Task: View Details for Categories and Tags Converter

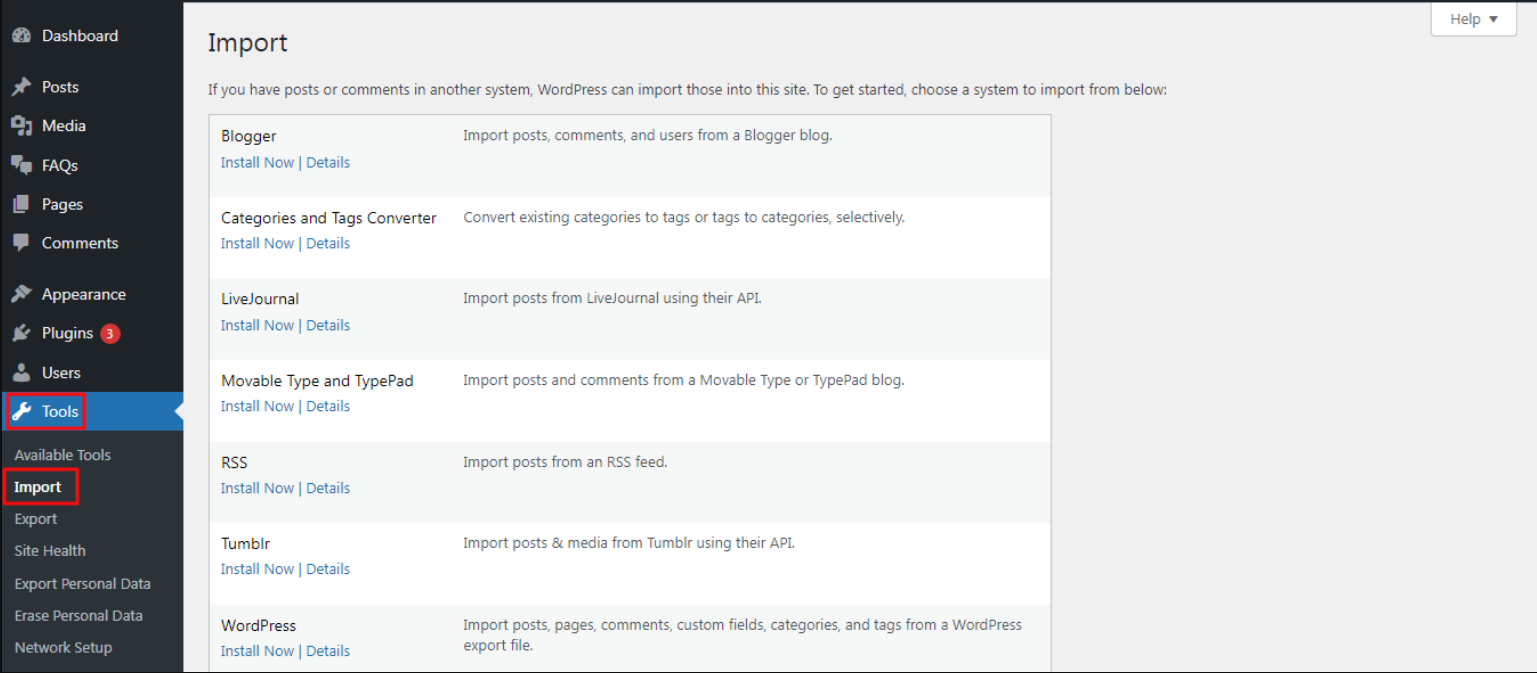Action: tap(328, 243)
